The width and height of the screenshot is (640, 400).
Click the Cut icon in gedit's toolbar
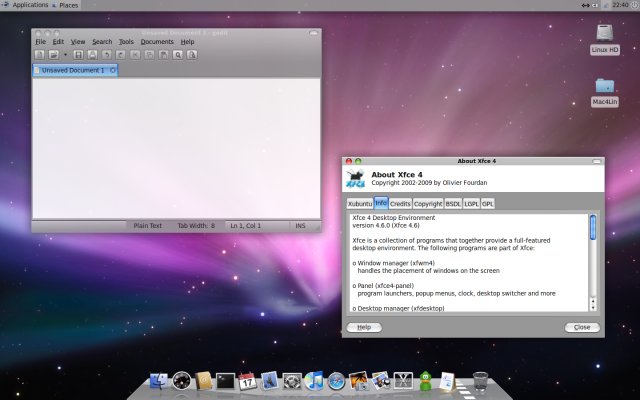[x=135, y=54]
